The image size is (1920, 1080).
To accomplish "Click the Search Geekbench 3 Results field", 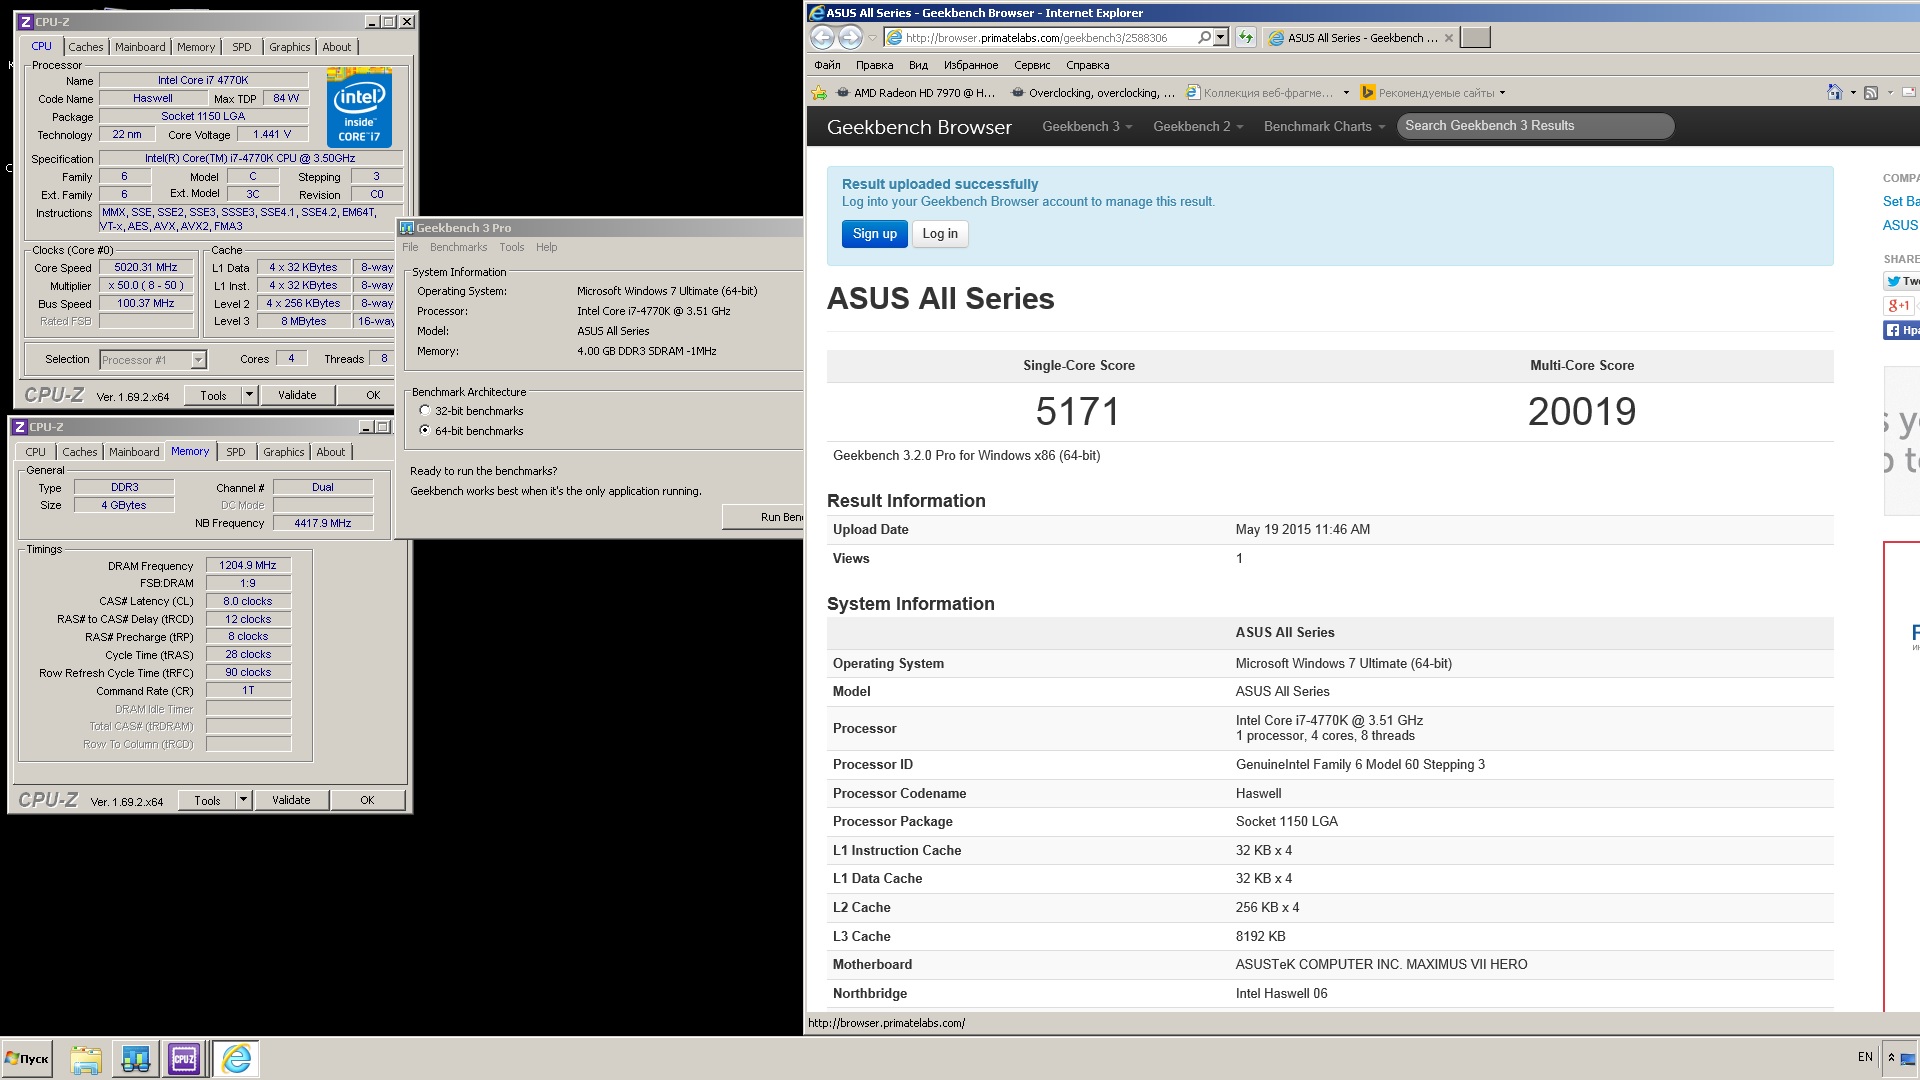I will pyautogui.click(x=1535, y=126).
